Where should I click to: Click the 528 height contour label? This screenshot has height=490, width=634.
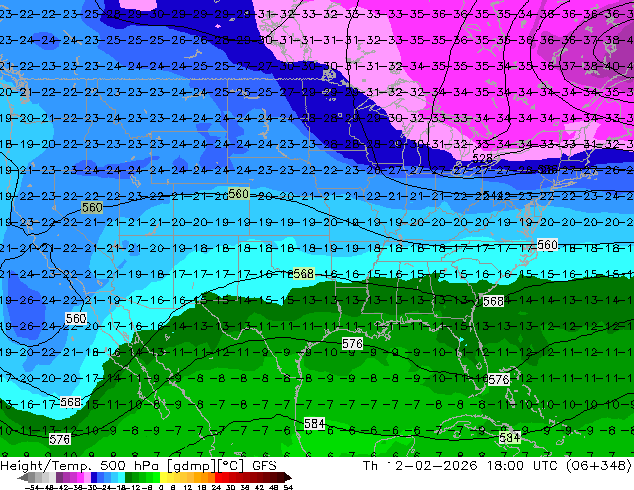482,158
